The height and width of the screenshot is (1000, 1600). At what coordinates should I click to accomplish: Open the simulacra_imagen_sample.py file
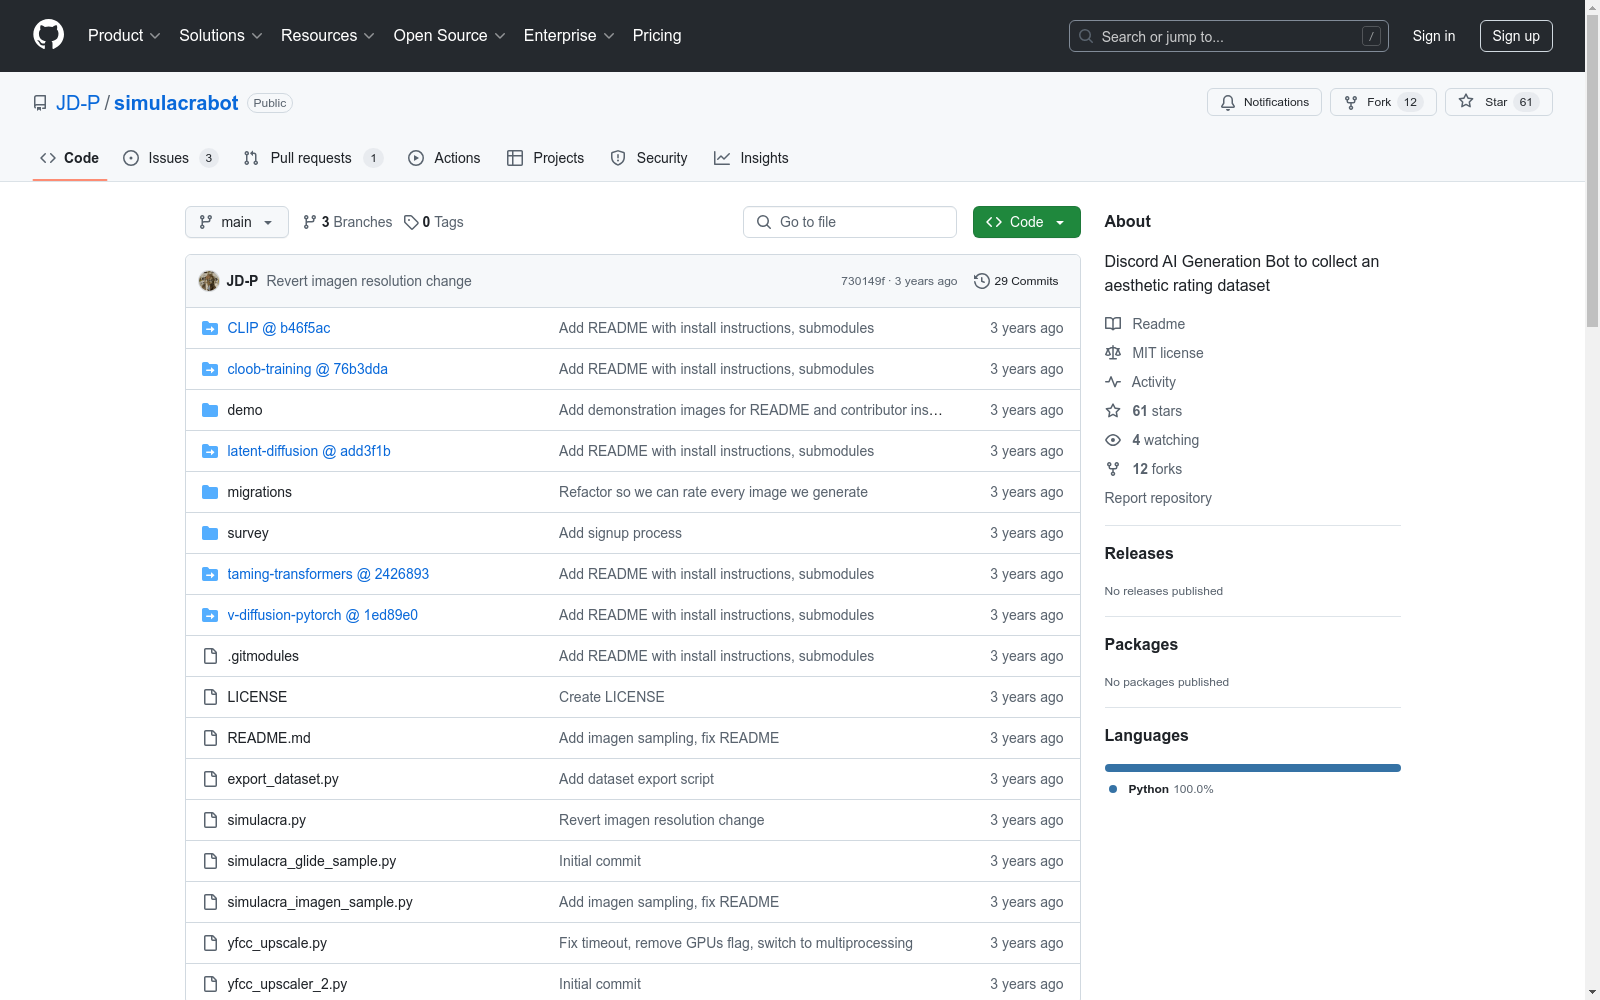pos(320,902)
